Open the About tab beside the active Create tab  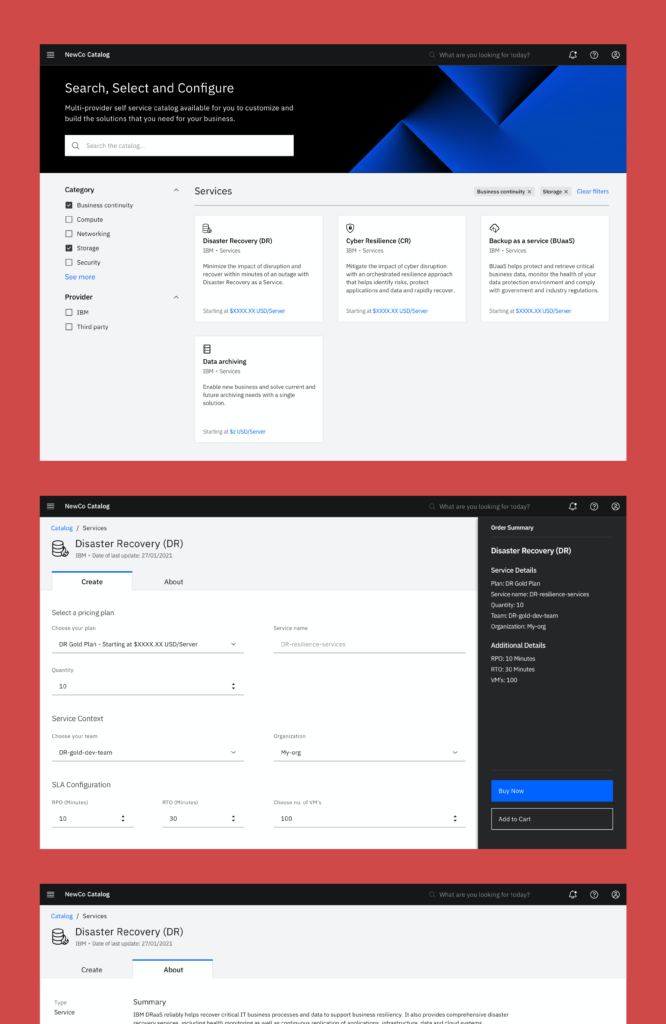(173, 581)
